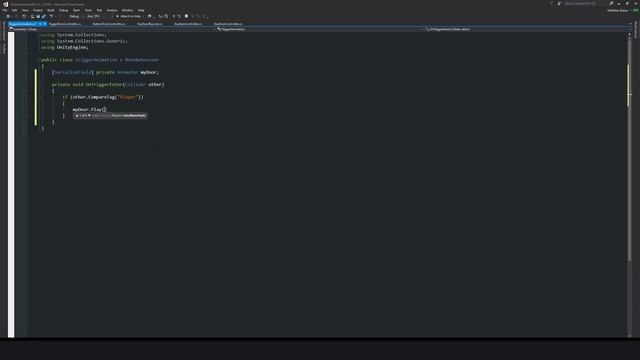Click the Find in Files toolbar icon
This screenshot has width=640, height=360.
pos(149,16)
